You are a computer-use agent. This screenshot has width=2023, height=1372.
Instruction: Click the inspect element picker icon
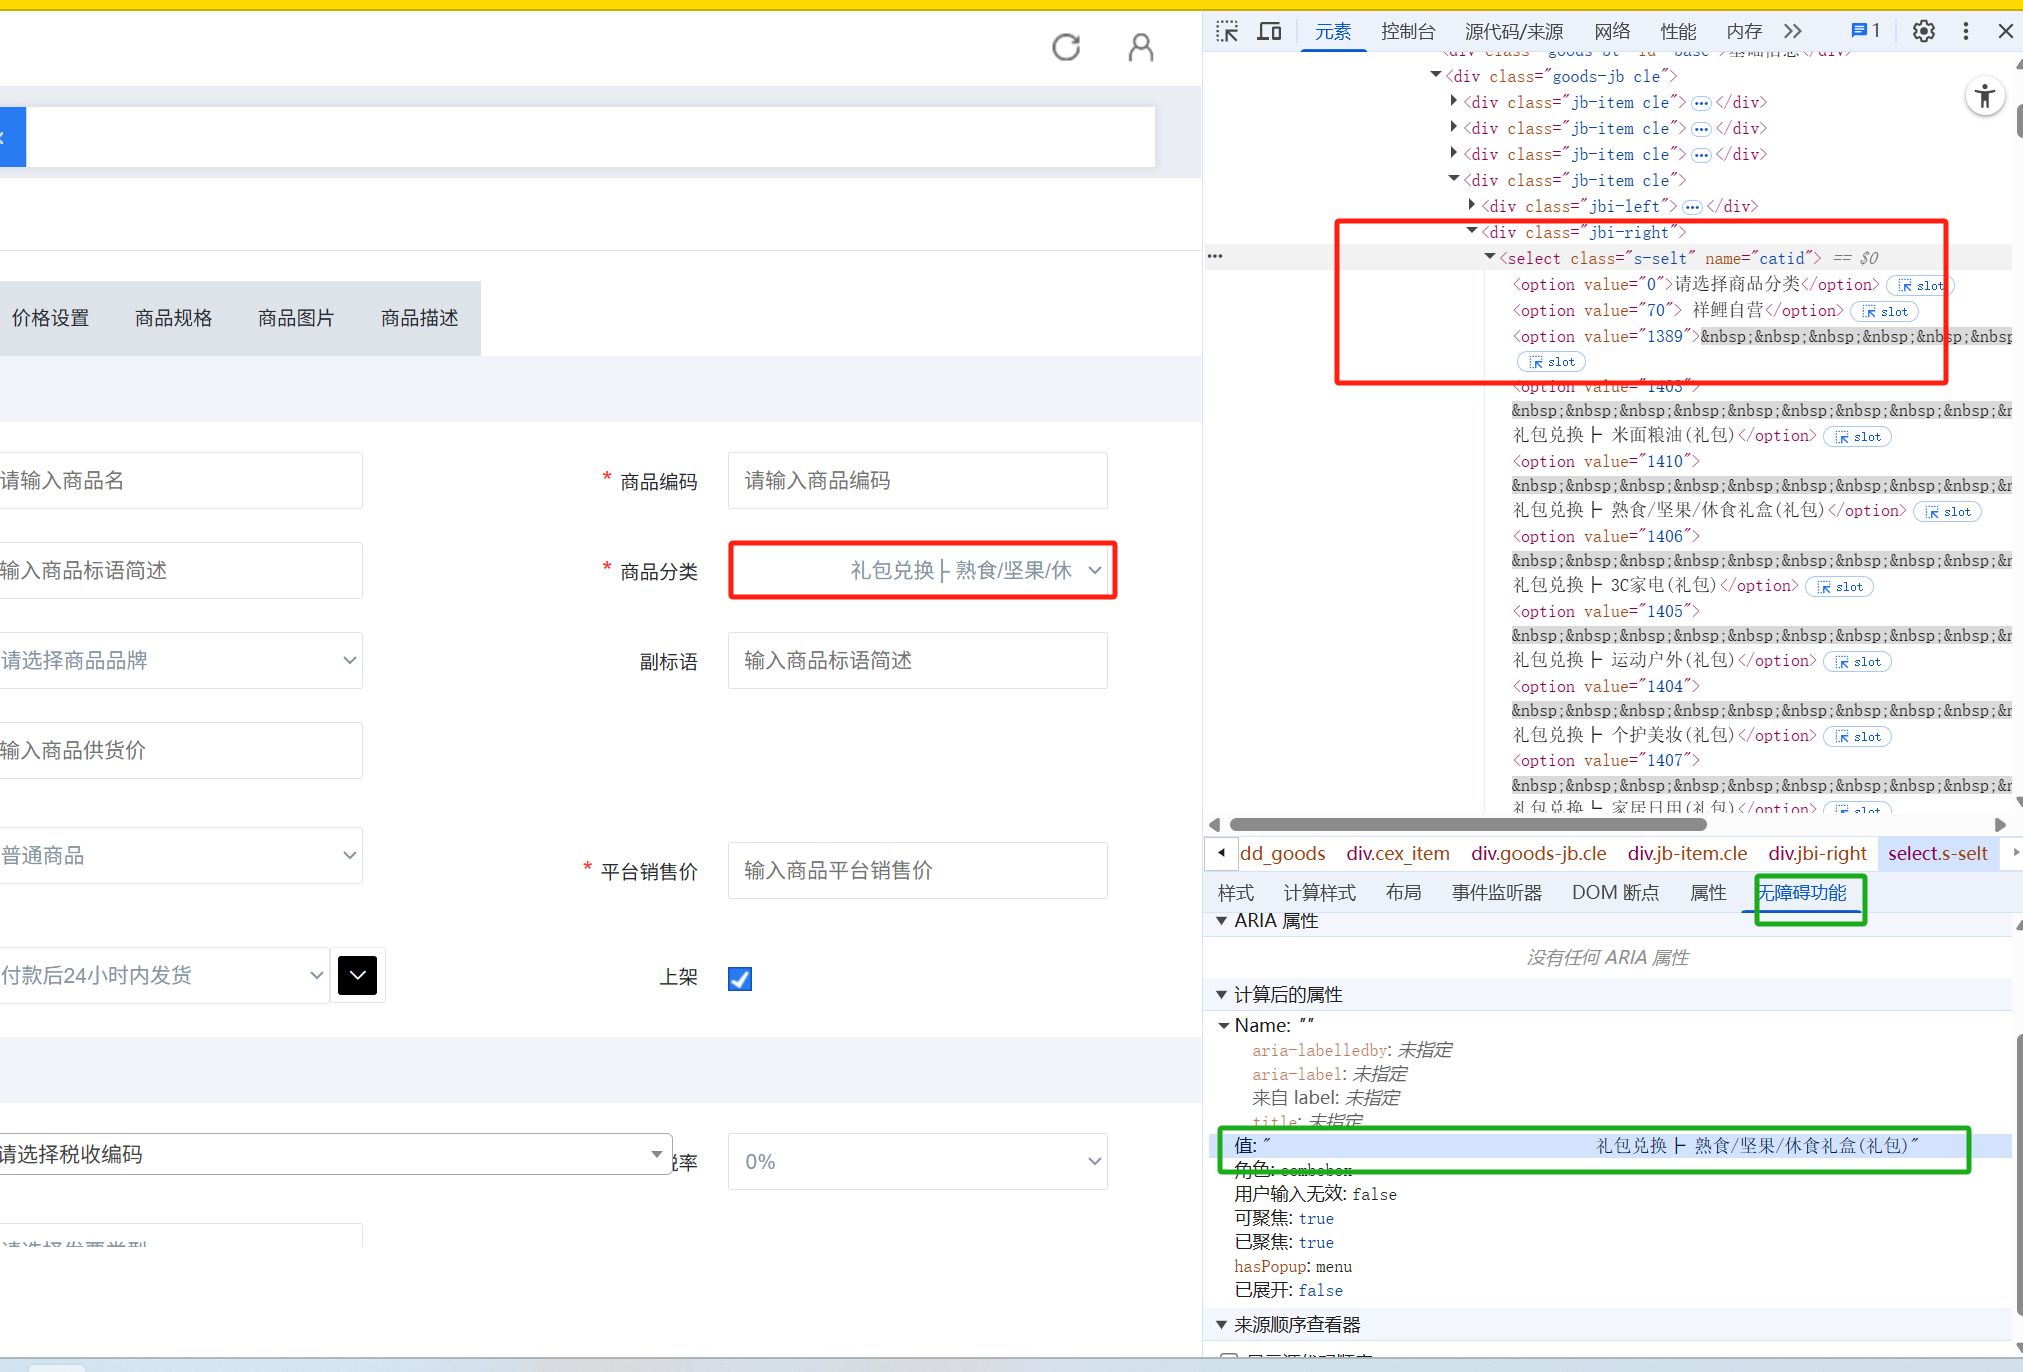coord(1227,32)
